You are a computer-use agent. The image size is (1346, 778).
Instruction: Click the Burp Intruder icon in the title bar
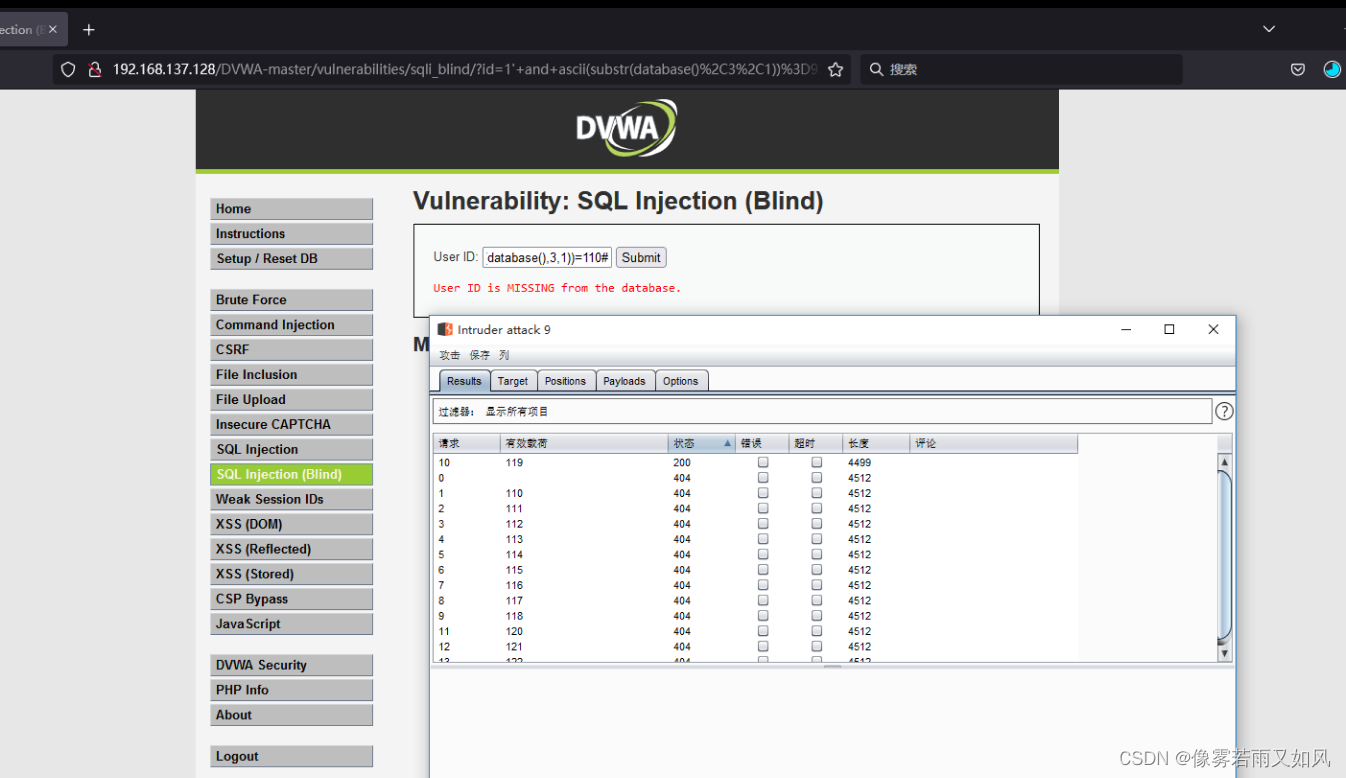tap(444, 329)
